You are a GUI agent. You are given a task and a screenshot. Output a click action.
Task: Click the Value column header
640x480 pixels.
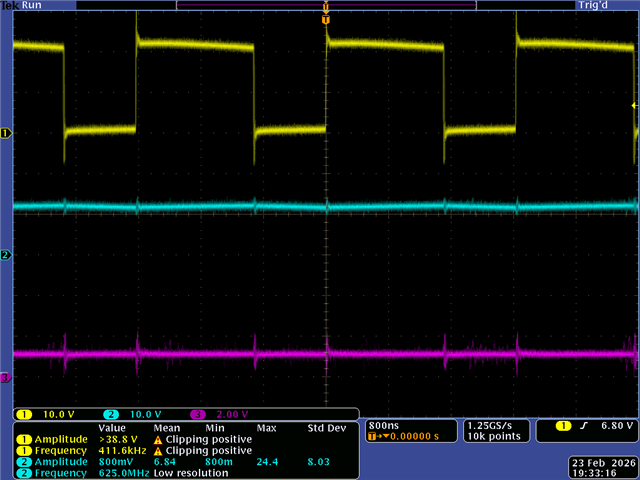click(112, 428)
